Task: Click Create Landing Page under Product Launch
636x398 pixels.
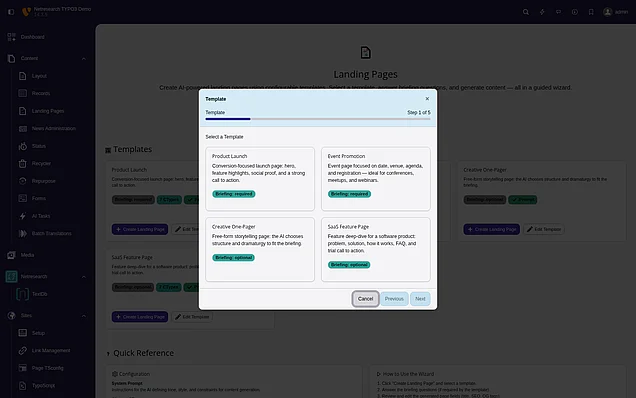Action: [x=140, y=229]
